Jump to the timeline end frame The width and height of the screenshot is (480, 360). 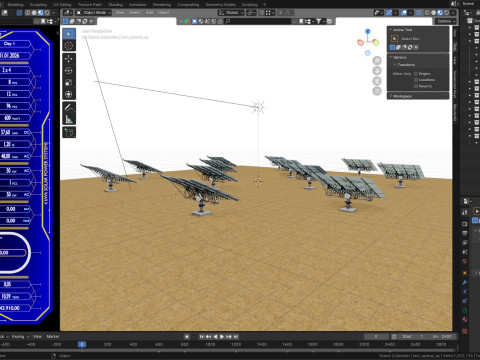pos(236,337)
